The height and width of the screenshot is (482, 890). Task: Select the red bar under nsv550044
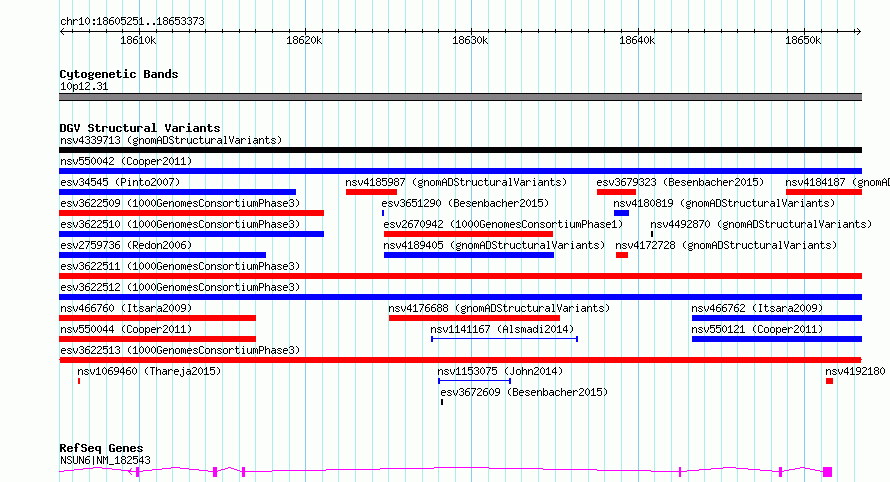pos(157,339)
